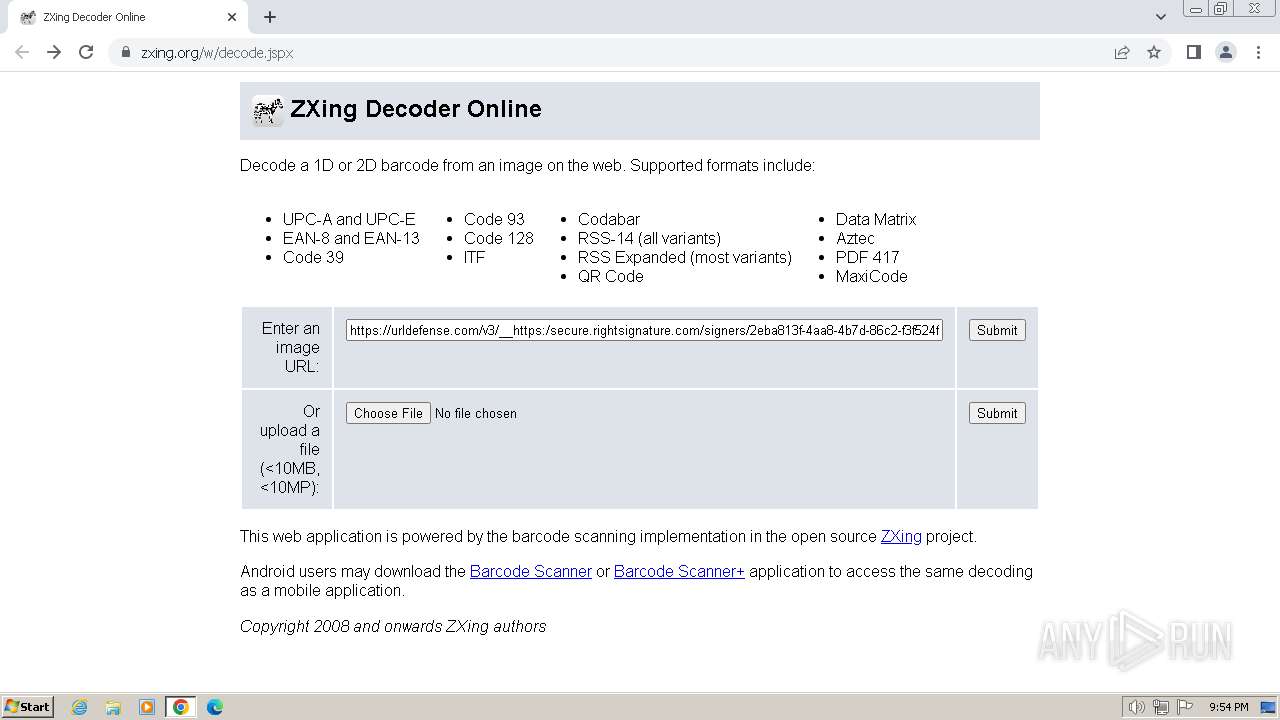Click the 'No file chosen' label
This screenshot has width=1280, height=720.
click(x=476, y=413)
